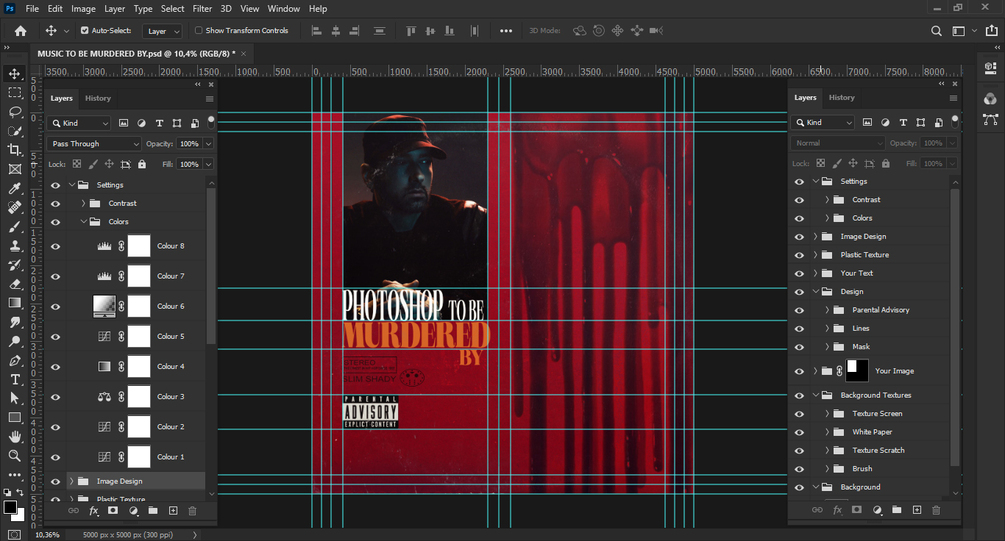
Task: Hide the Your Image group
Action: tap(799, 371)
